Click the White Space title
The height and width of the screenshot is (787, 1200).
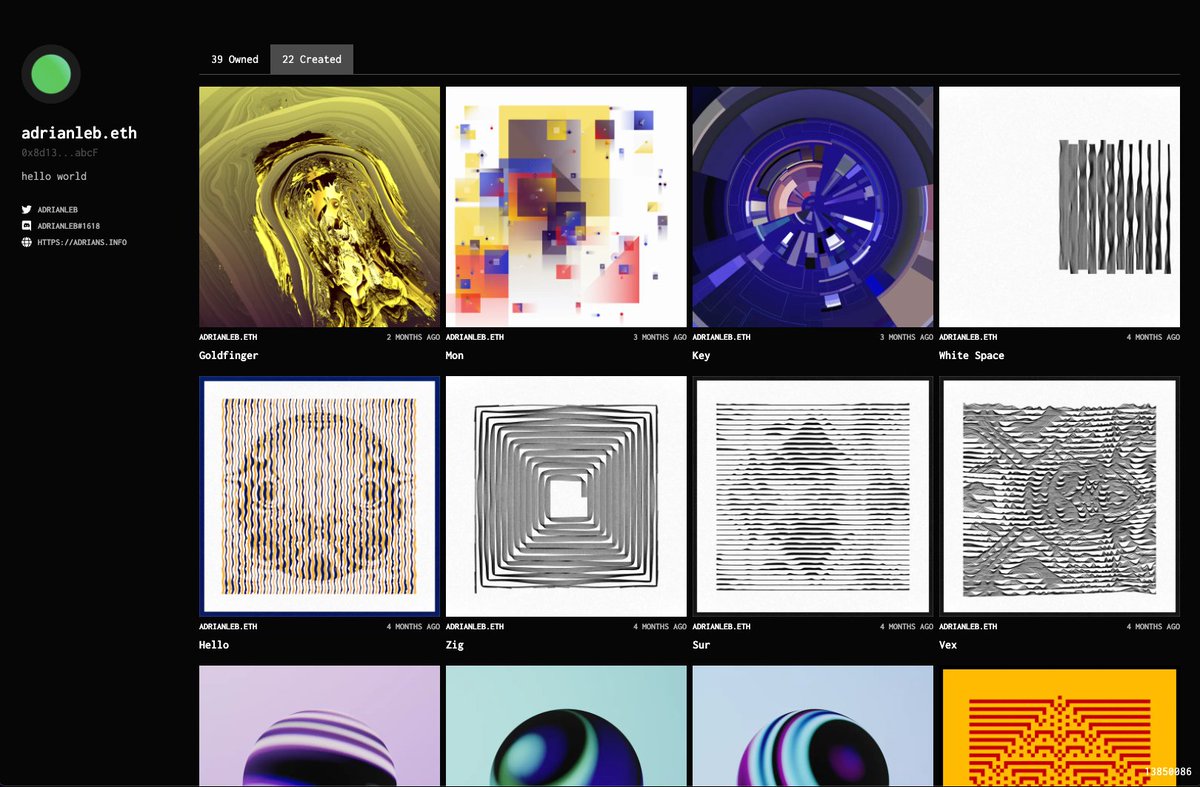coord(972,355)
